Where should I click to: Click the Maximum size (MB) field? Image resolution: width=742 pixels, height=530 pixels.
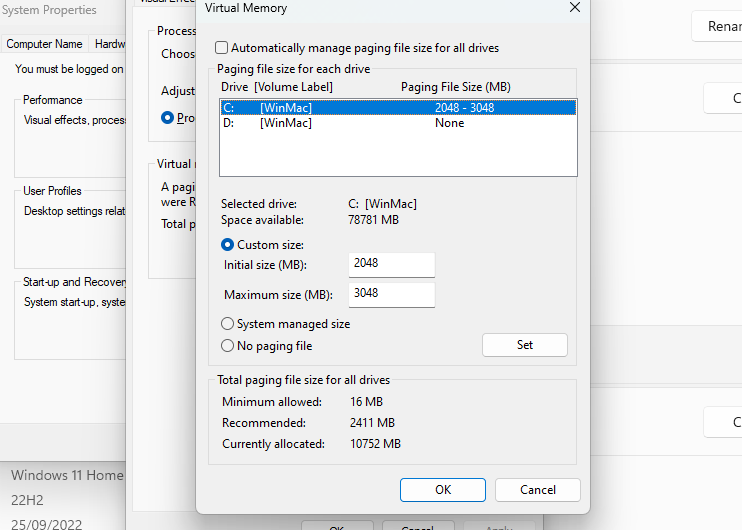point(391,295)
